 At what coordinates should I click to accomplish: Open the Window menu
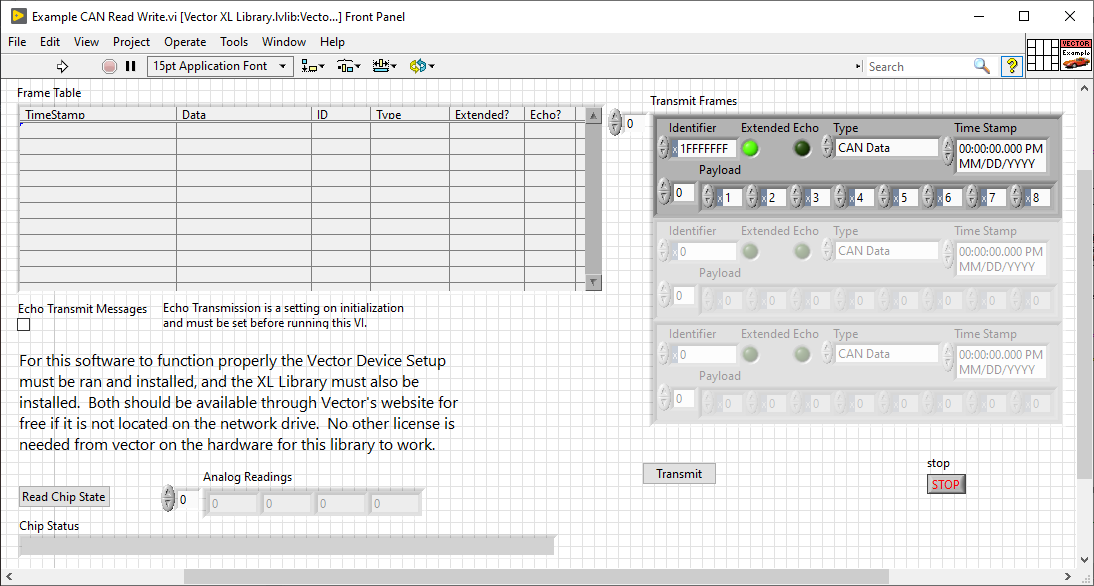(x=284, y=42)
